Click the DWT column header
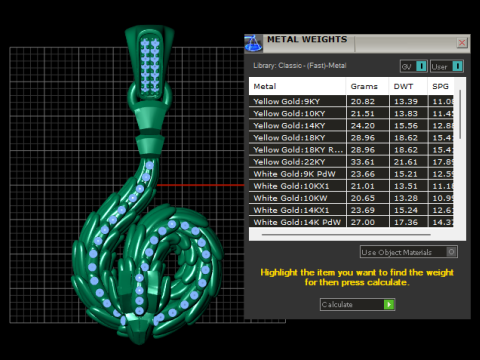Image resolution: width=480 pixels, height=360 pixels. 408,86
